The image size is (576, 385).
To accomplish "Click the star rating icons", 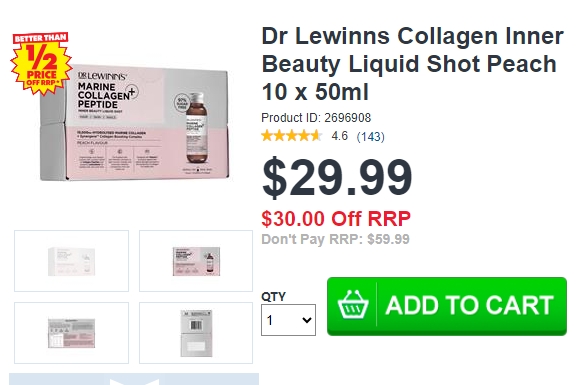I will coord(292,136).
